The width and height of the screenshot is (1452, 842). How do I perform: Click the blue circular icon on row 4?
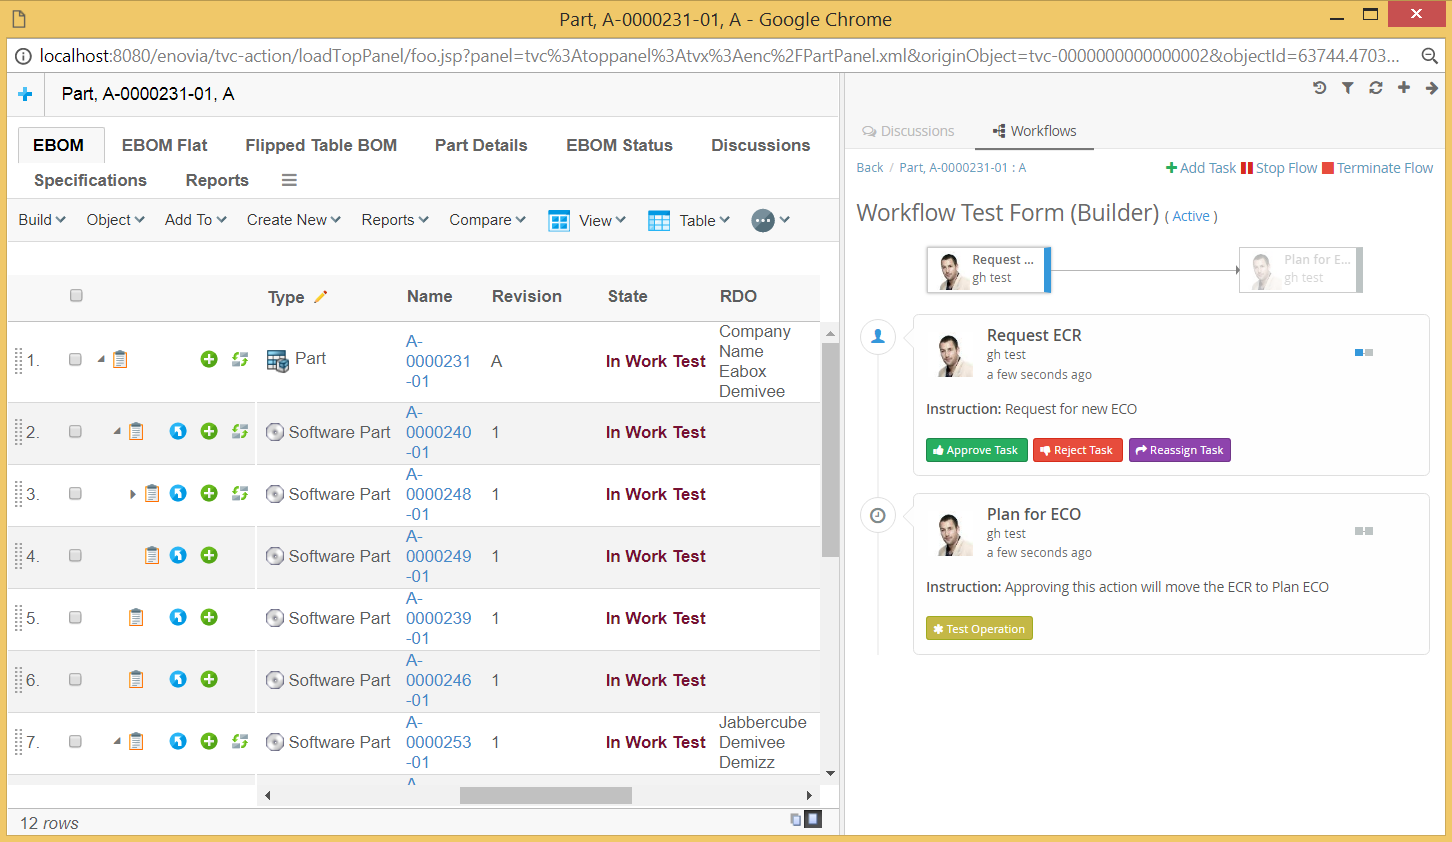point(178,555)
